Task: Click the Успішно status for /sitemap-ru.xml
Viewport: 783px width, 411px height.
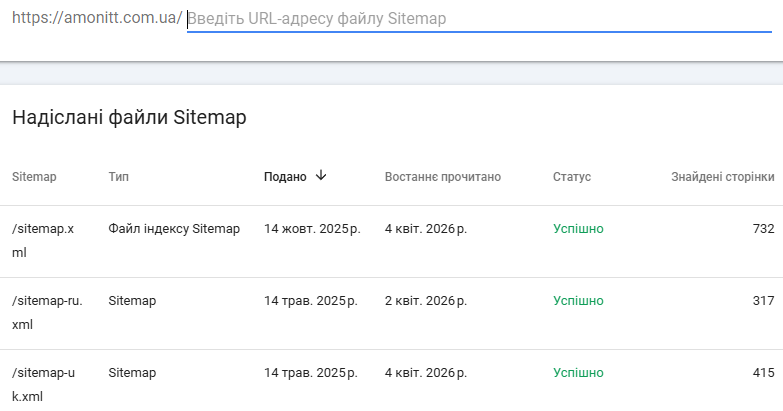Action: pyautogui.click(x=578, y=301)
